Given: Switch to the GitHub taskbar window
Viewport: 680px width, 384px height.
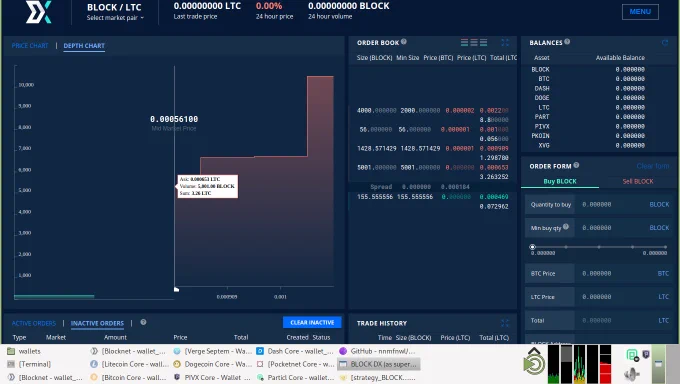Looking at the screenshot, I should [x=378, y=351].
